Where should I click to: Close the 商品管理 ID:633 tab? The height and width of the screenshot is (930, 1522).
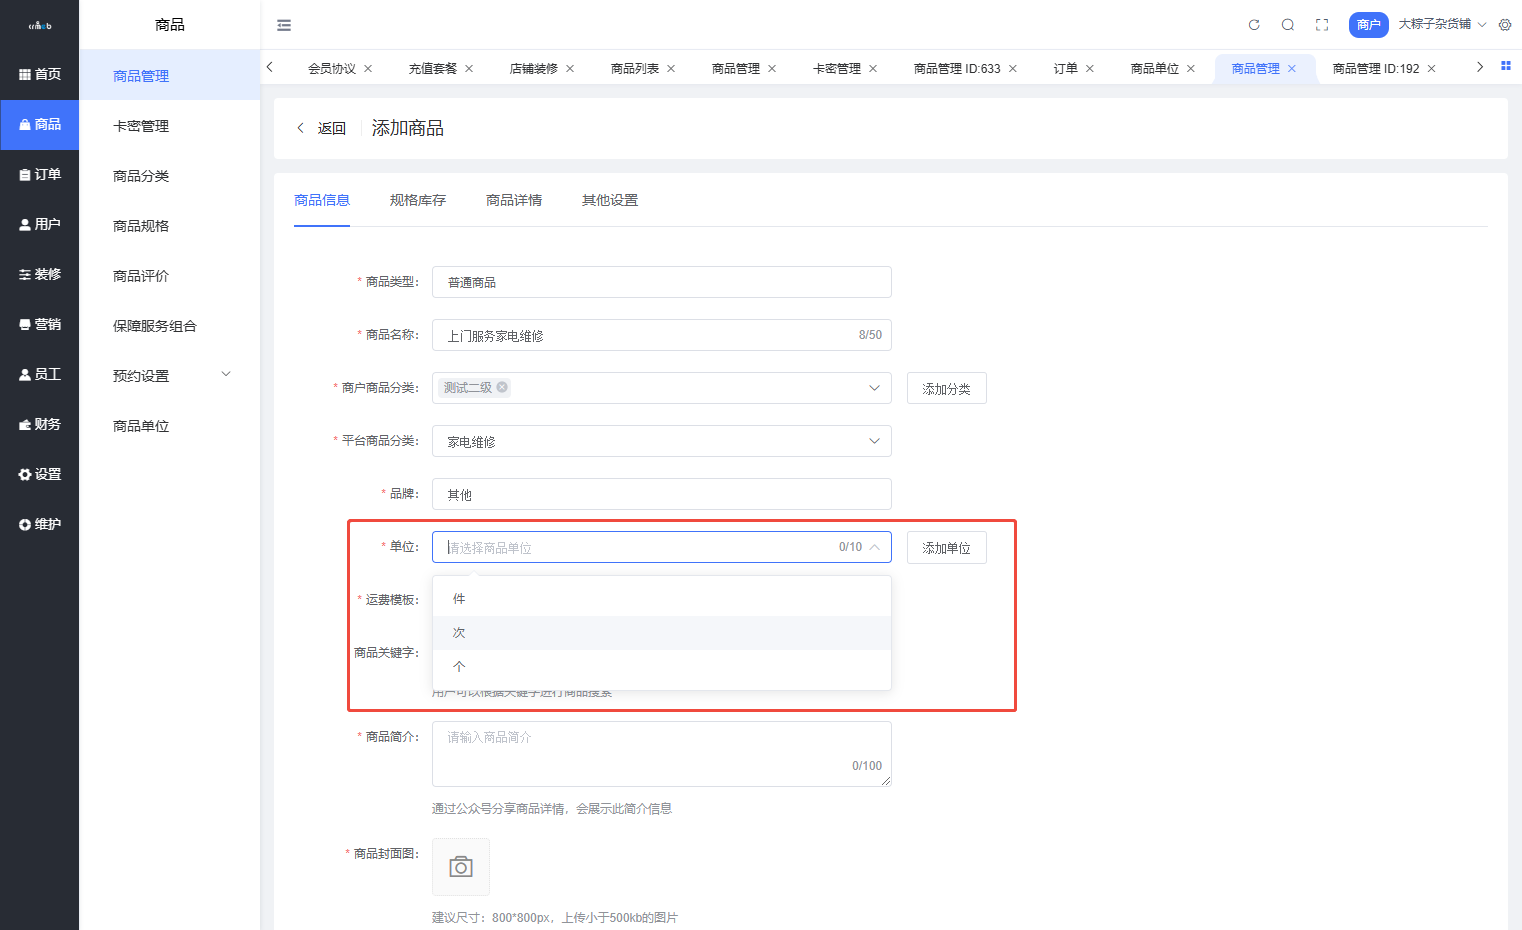(1013, 69)
